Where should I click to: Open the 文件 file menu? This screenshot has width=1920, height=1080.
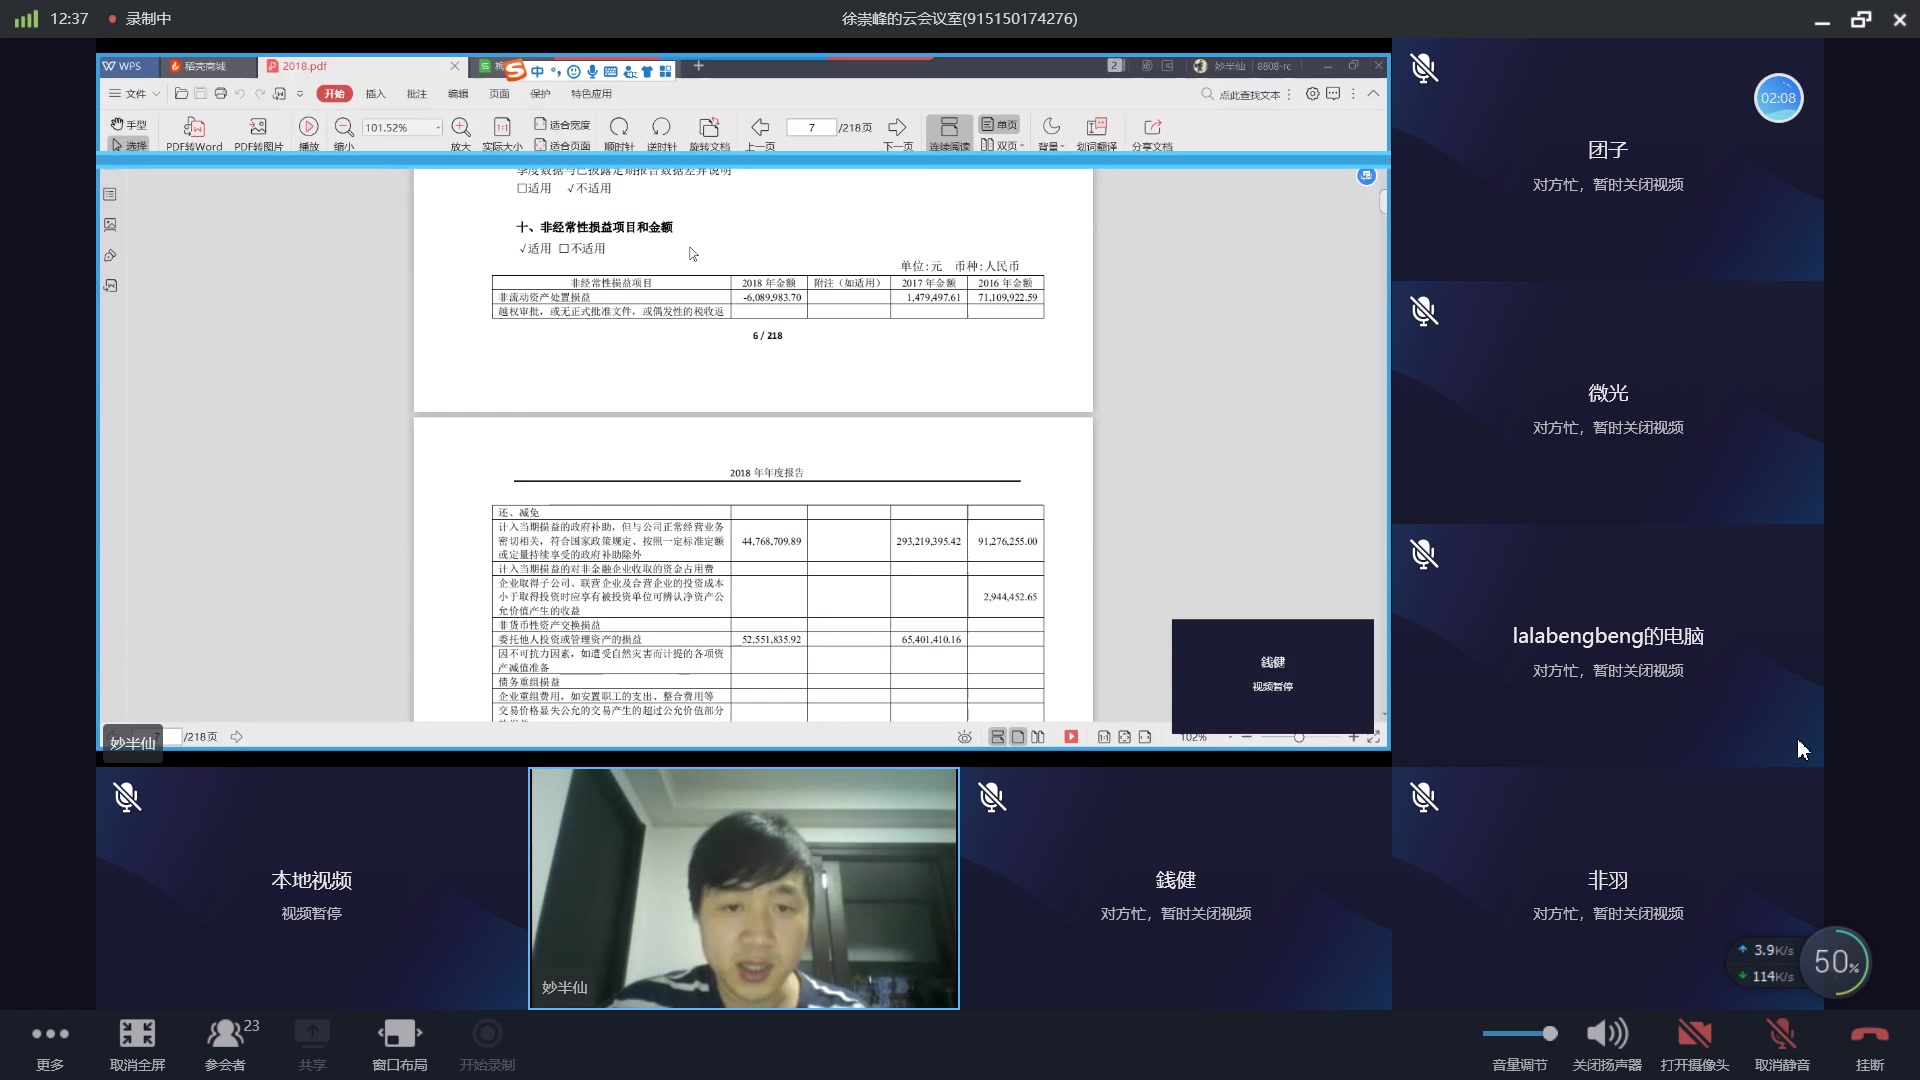pyautogui.click(x=134, y=94)
